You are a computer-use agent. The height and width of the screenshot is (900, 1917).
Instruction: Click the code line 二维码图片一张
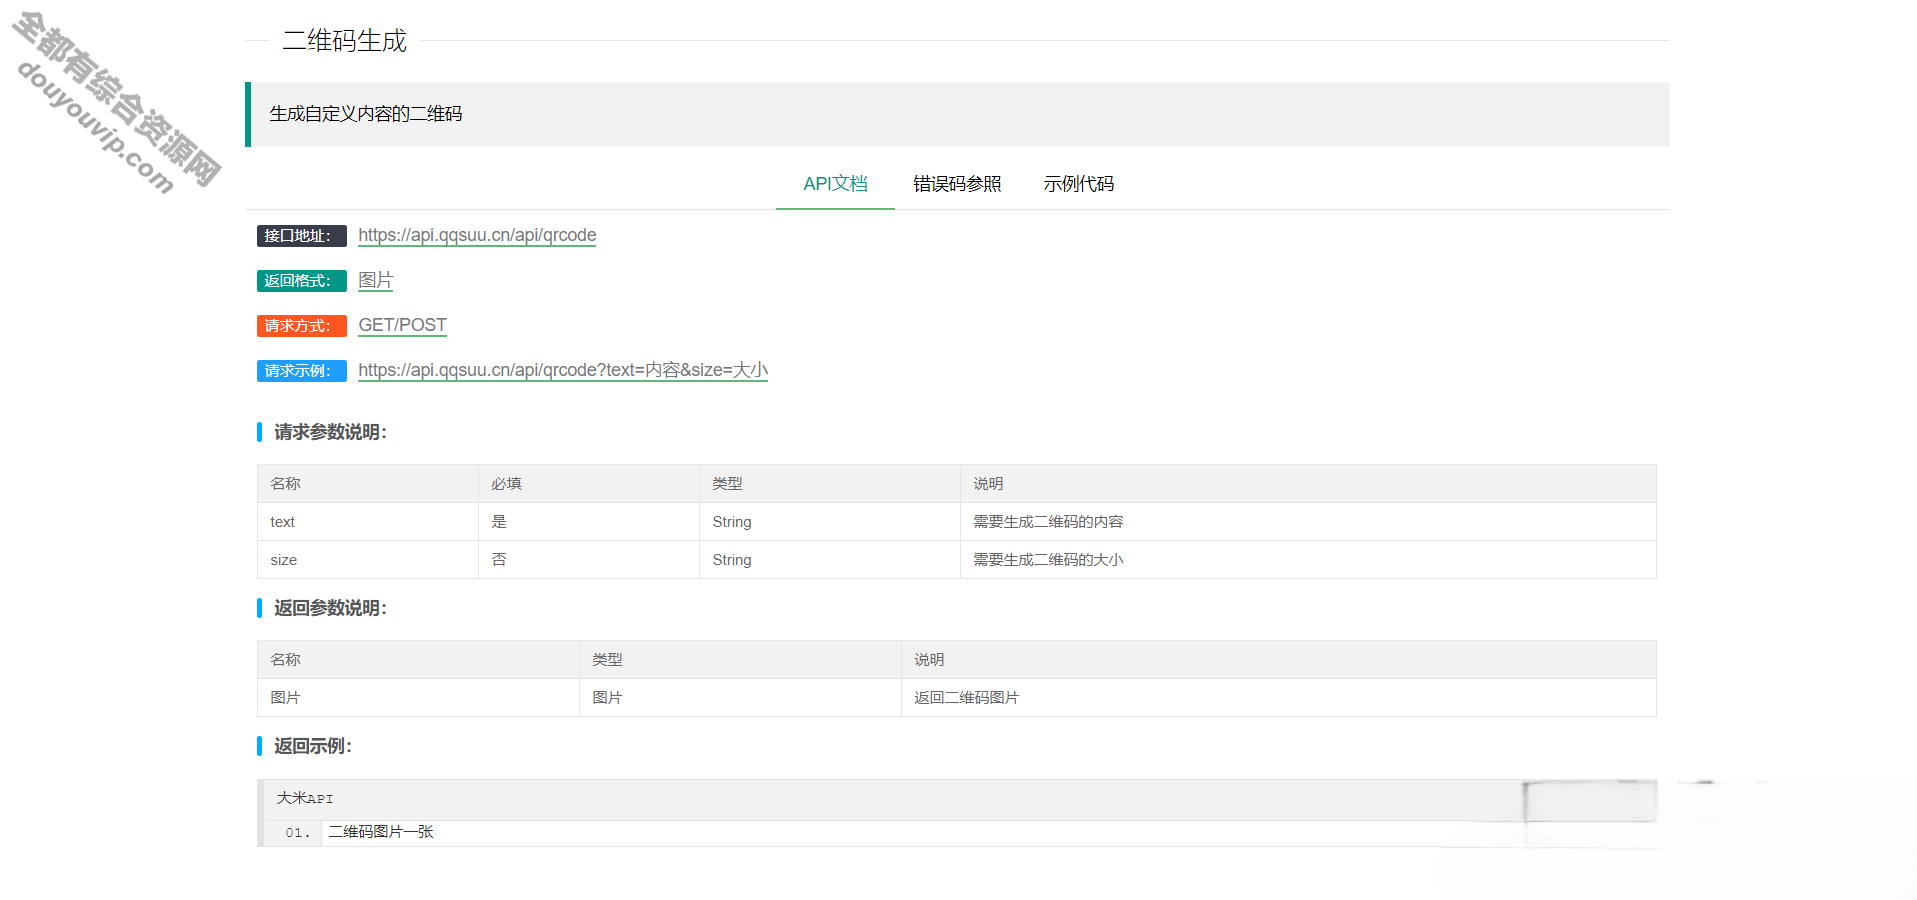pyautogui.click(x=381, y=832)
